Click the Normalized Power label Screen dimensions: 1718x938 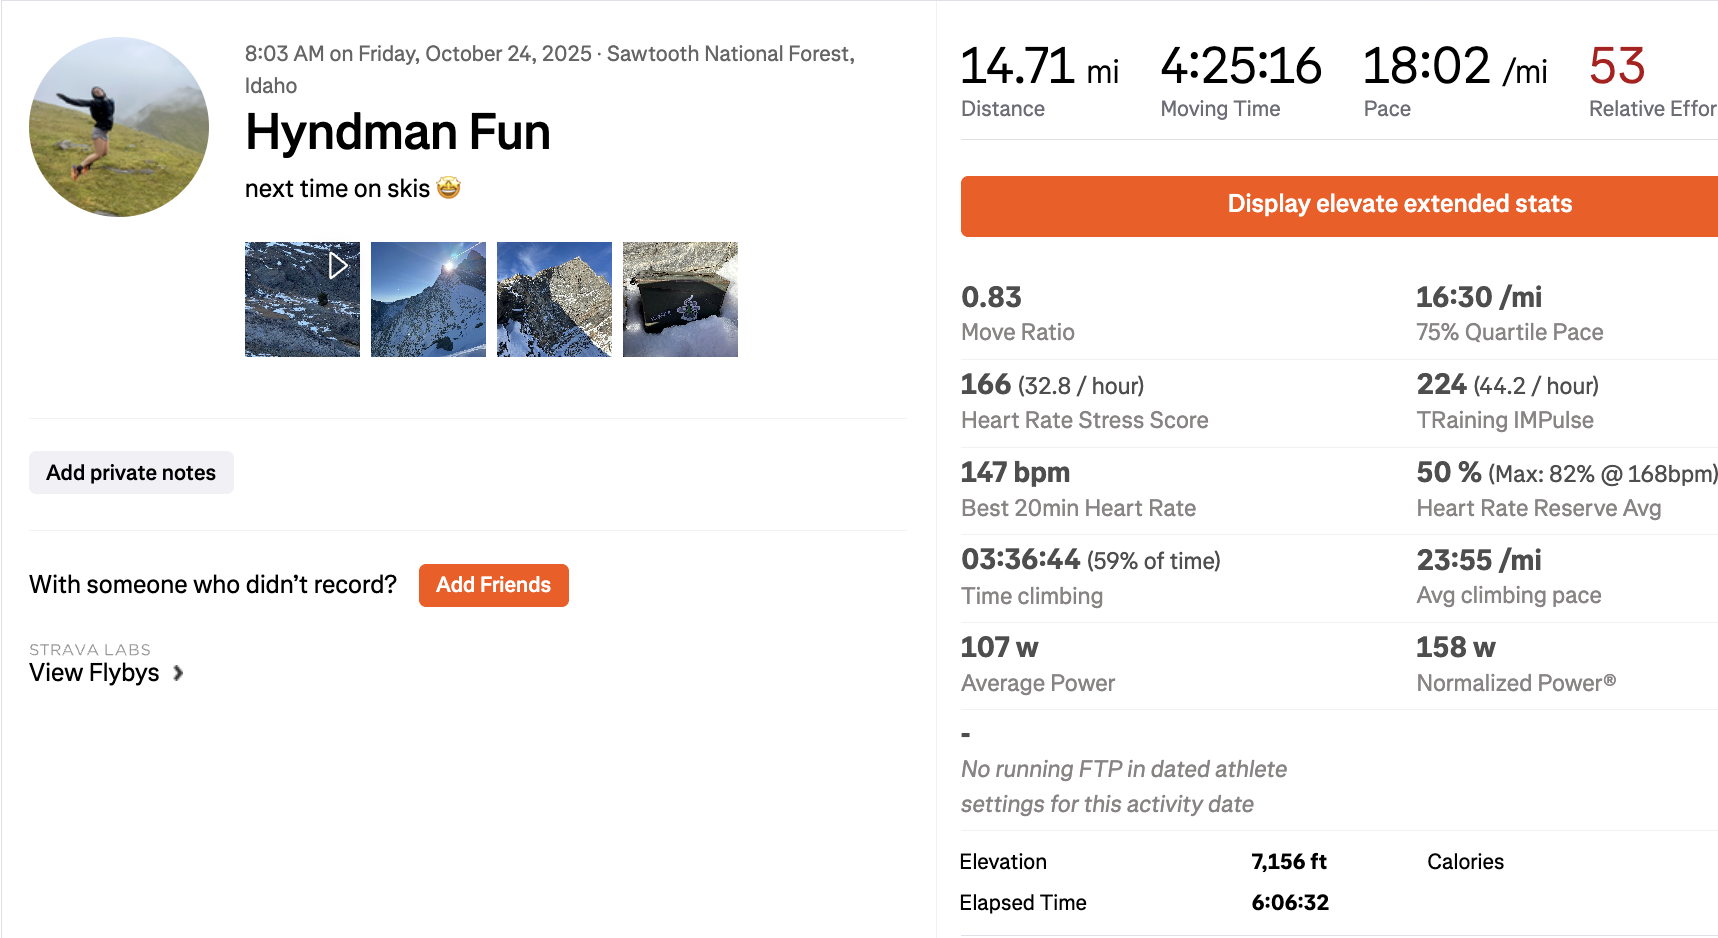pos(1515,683)
